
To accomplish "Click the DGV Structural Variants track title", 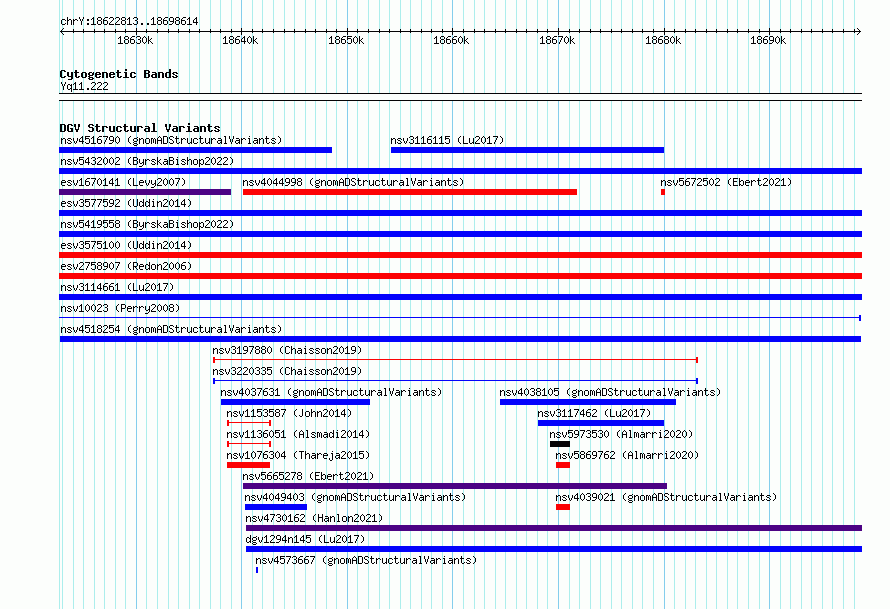I will tap(140, 128).
